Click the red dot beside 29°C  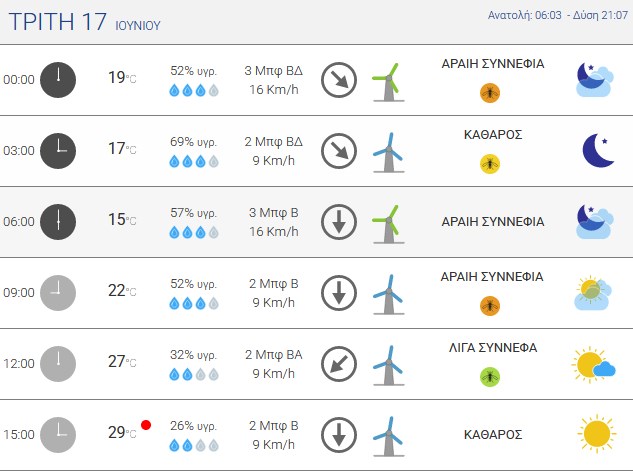(146, 425)
